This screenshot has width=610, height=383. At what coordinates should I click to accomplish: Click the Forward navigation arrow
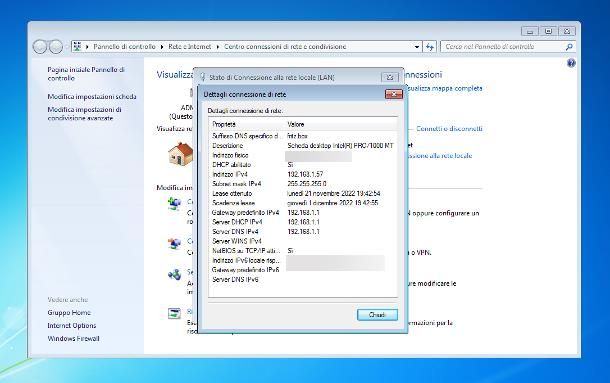pos(56,47)
